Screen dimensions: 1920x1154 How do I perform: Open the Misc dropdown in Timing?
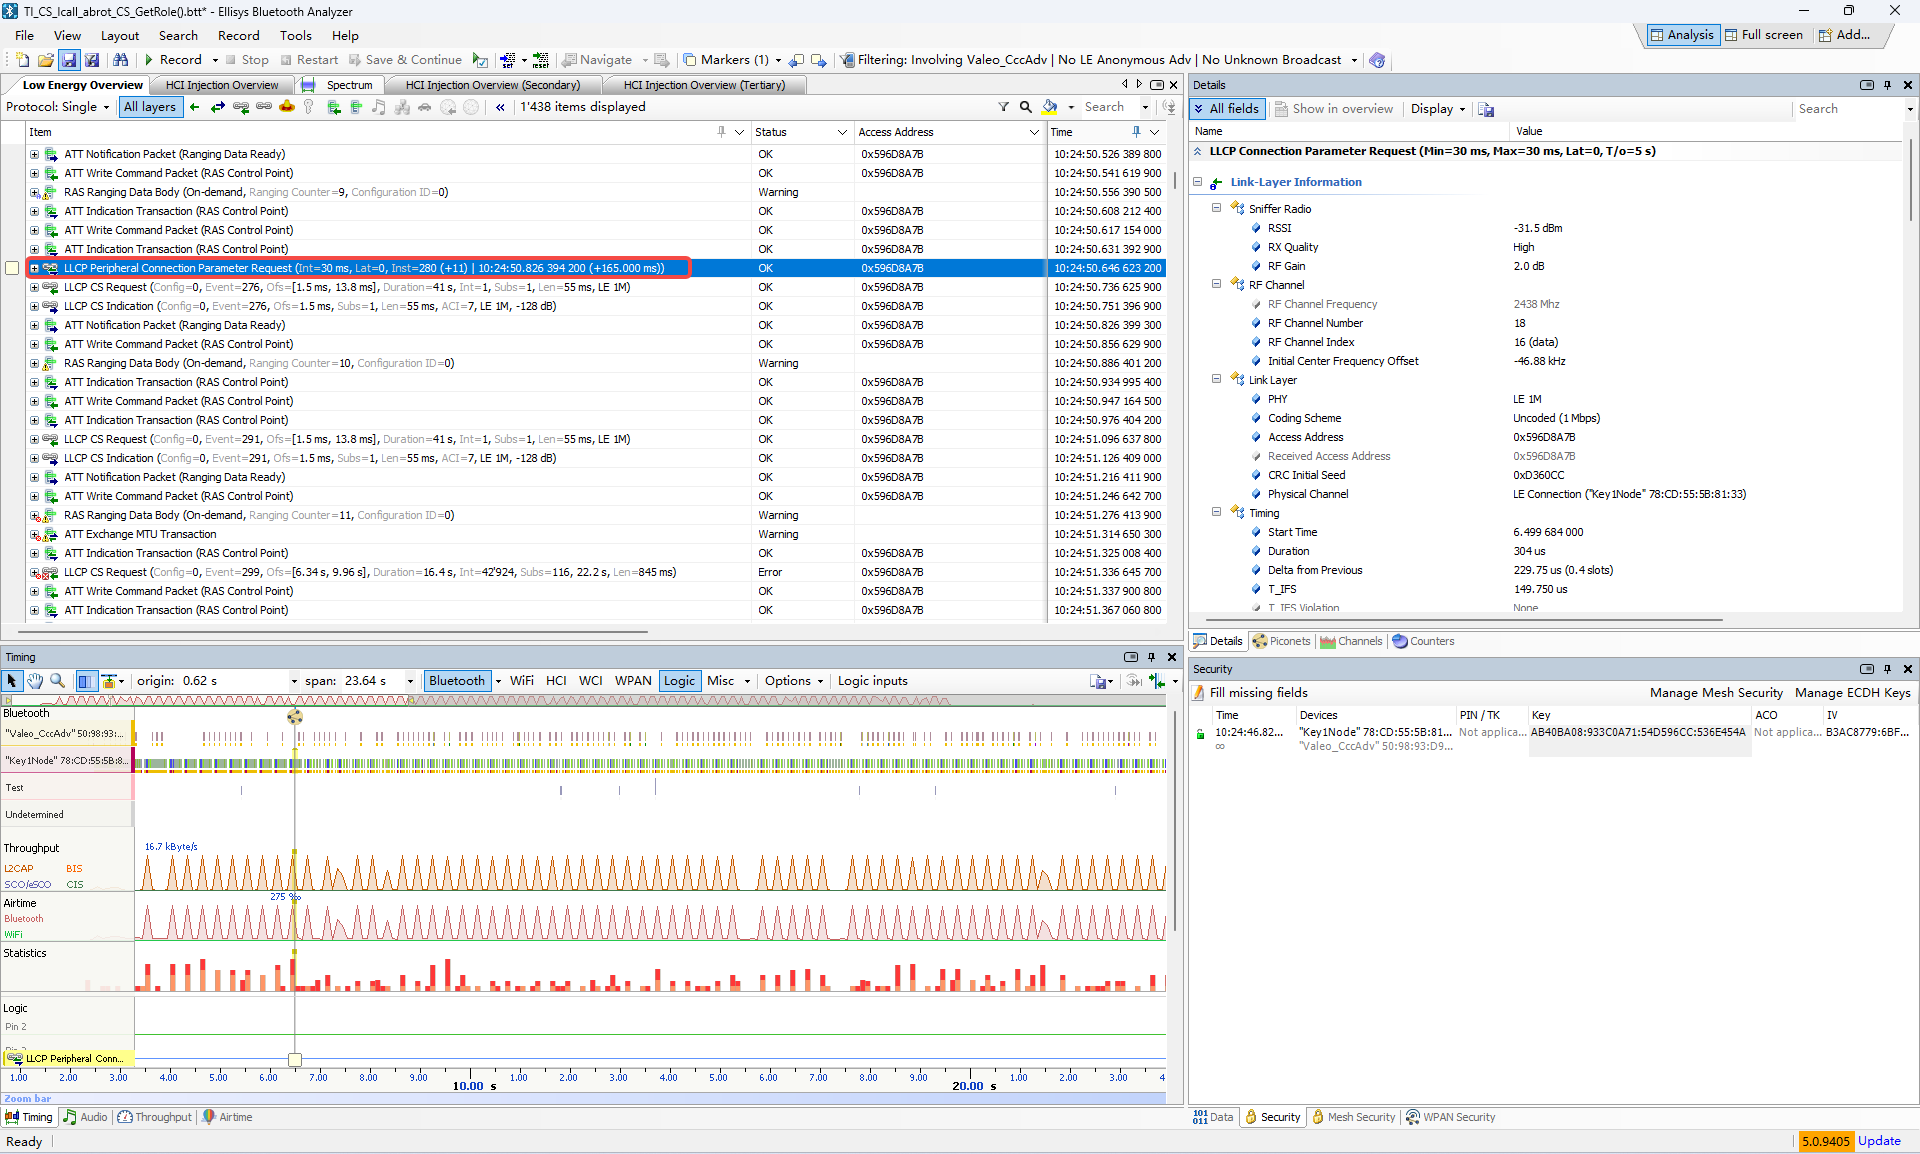click(728, 681)
